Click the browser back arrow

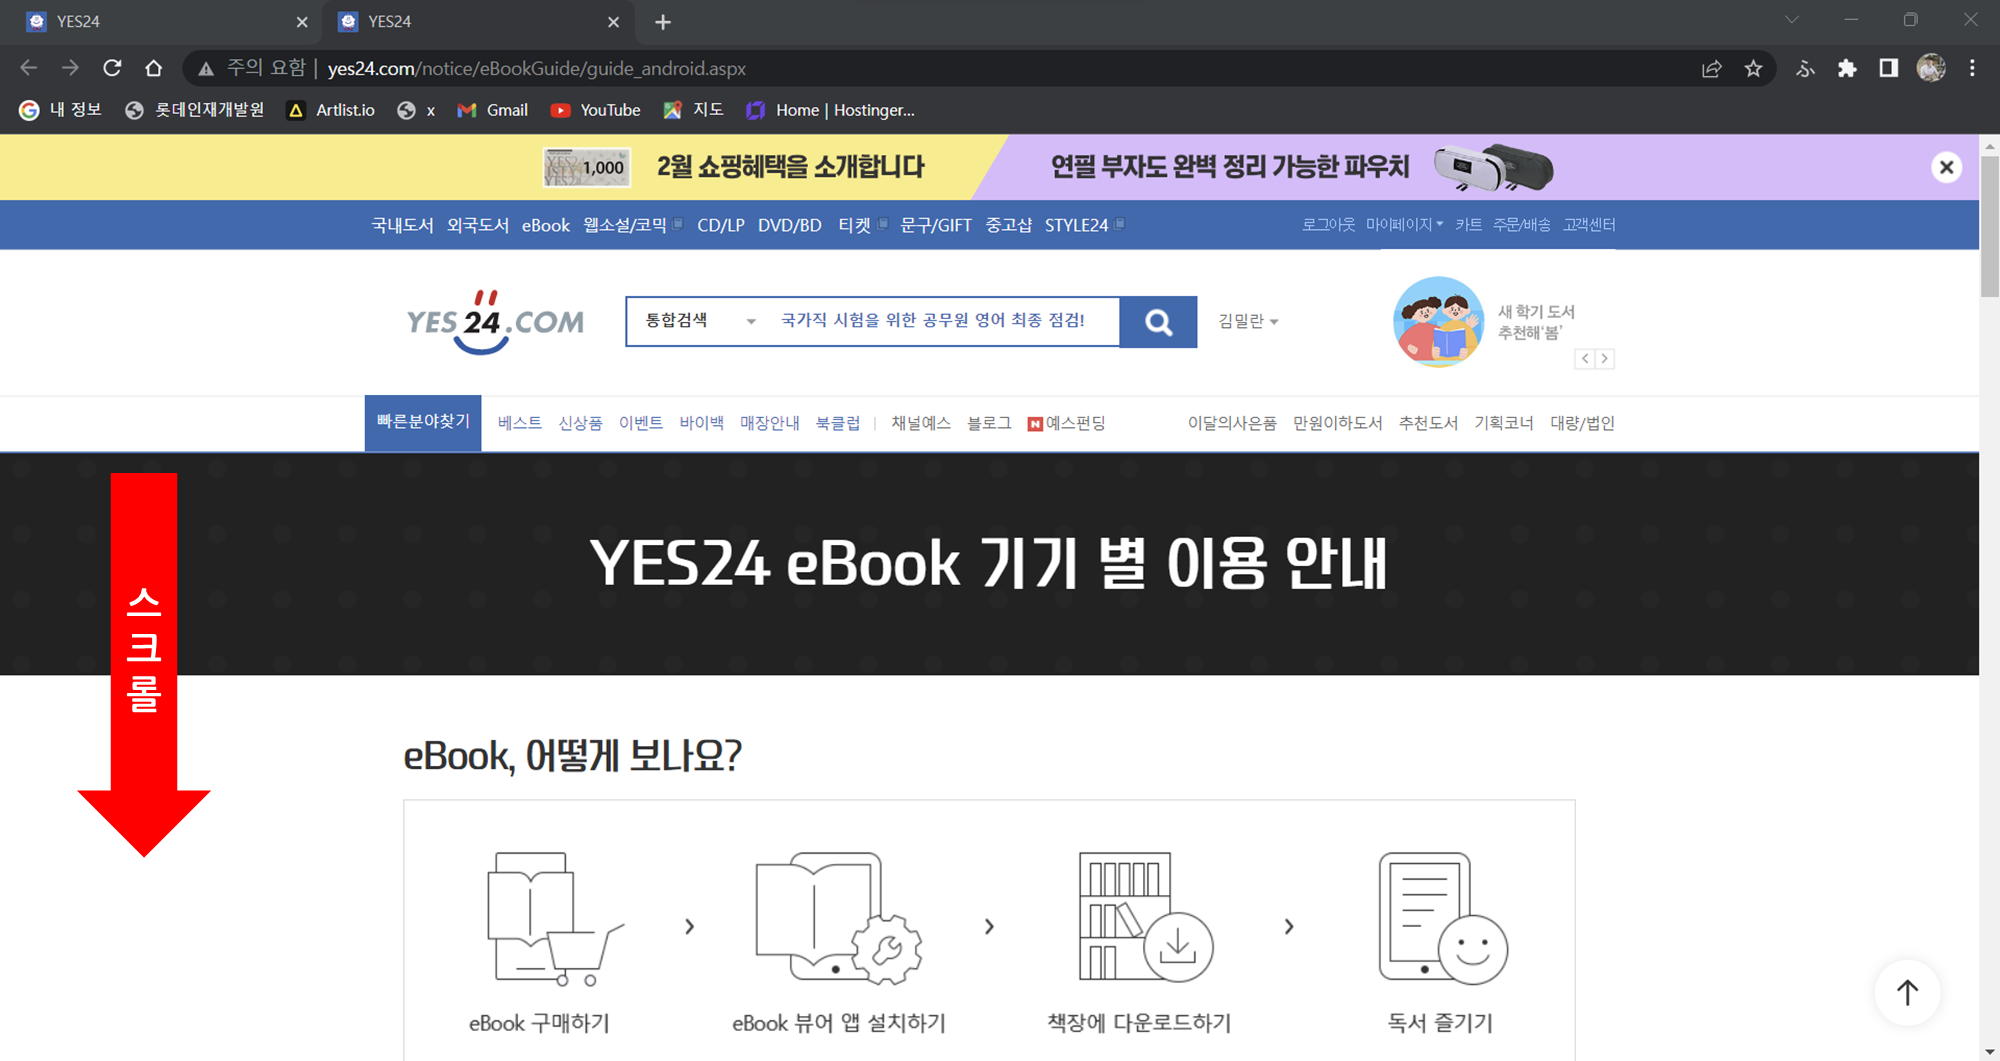pyautogui.click(x=29, y=68)
